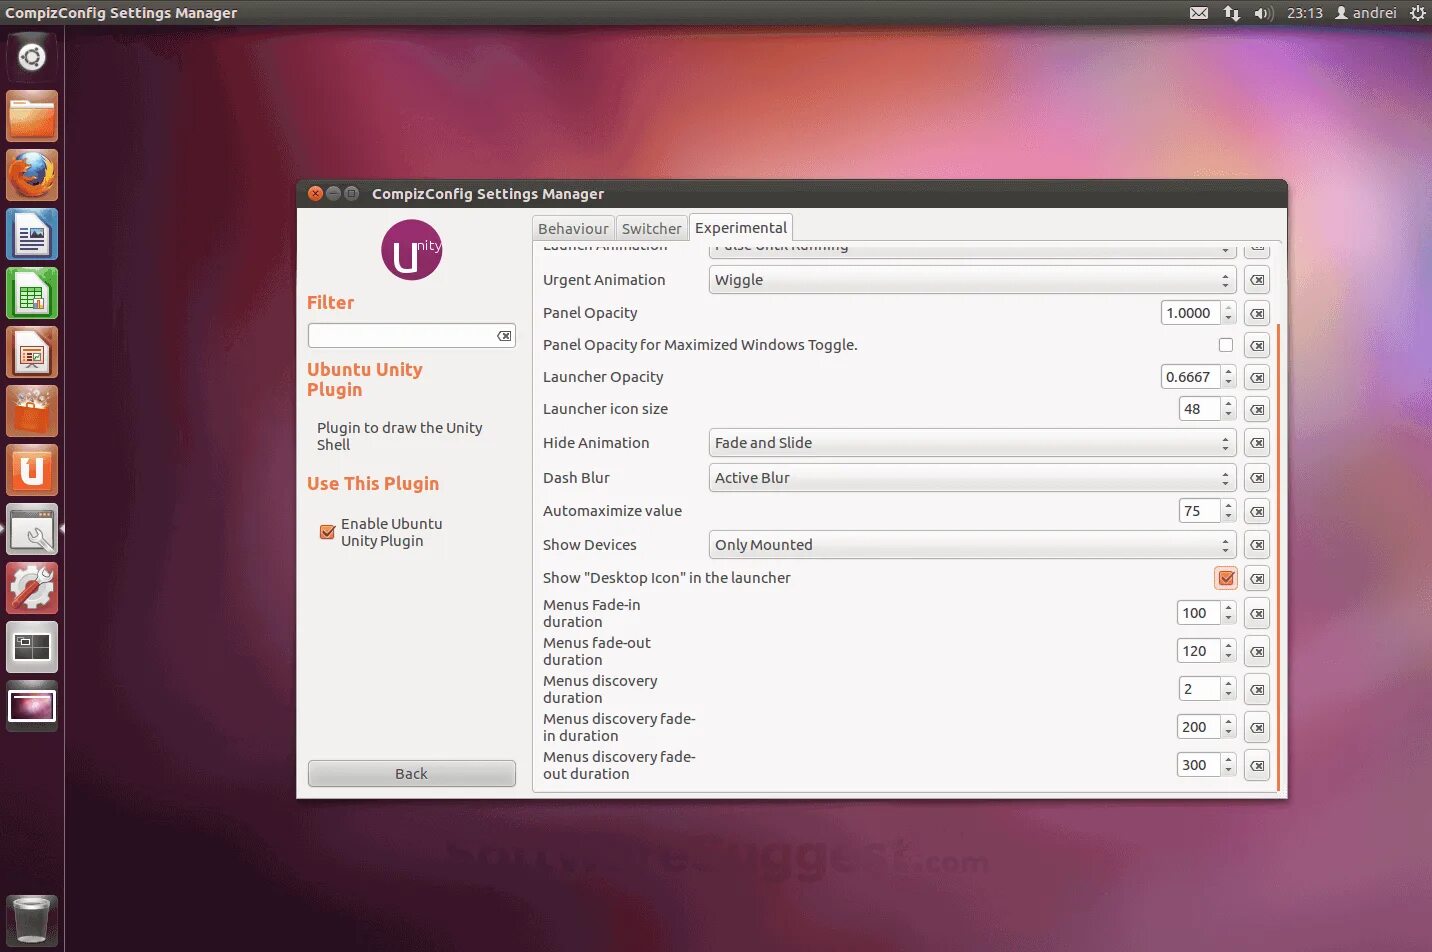Open the Urgent Animation dropdown
The width and height of the screenshot is (1432, 952).
972,280
